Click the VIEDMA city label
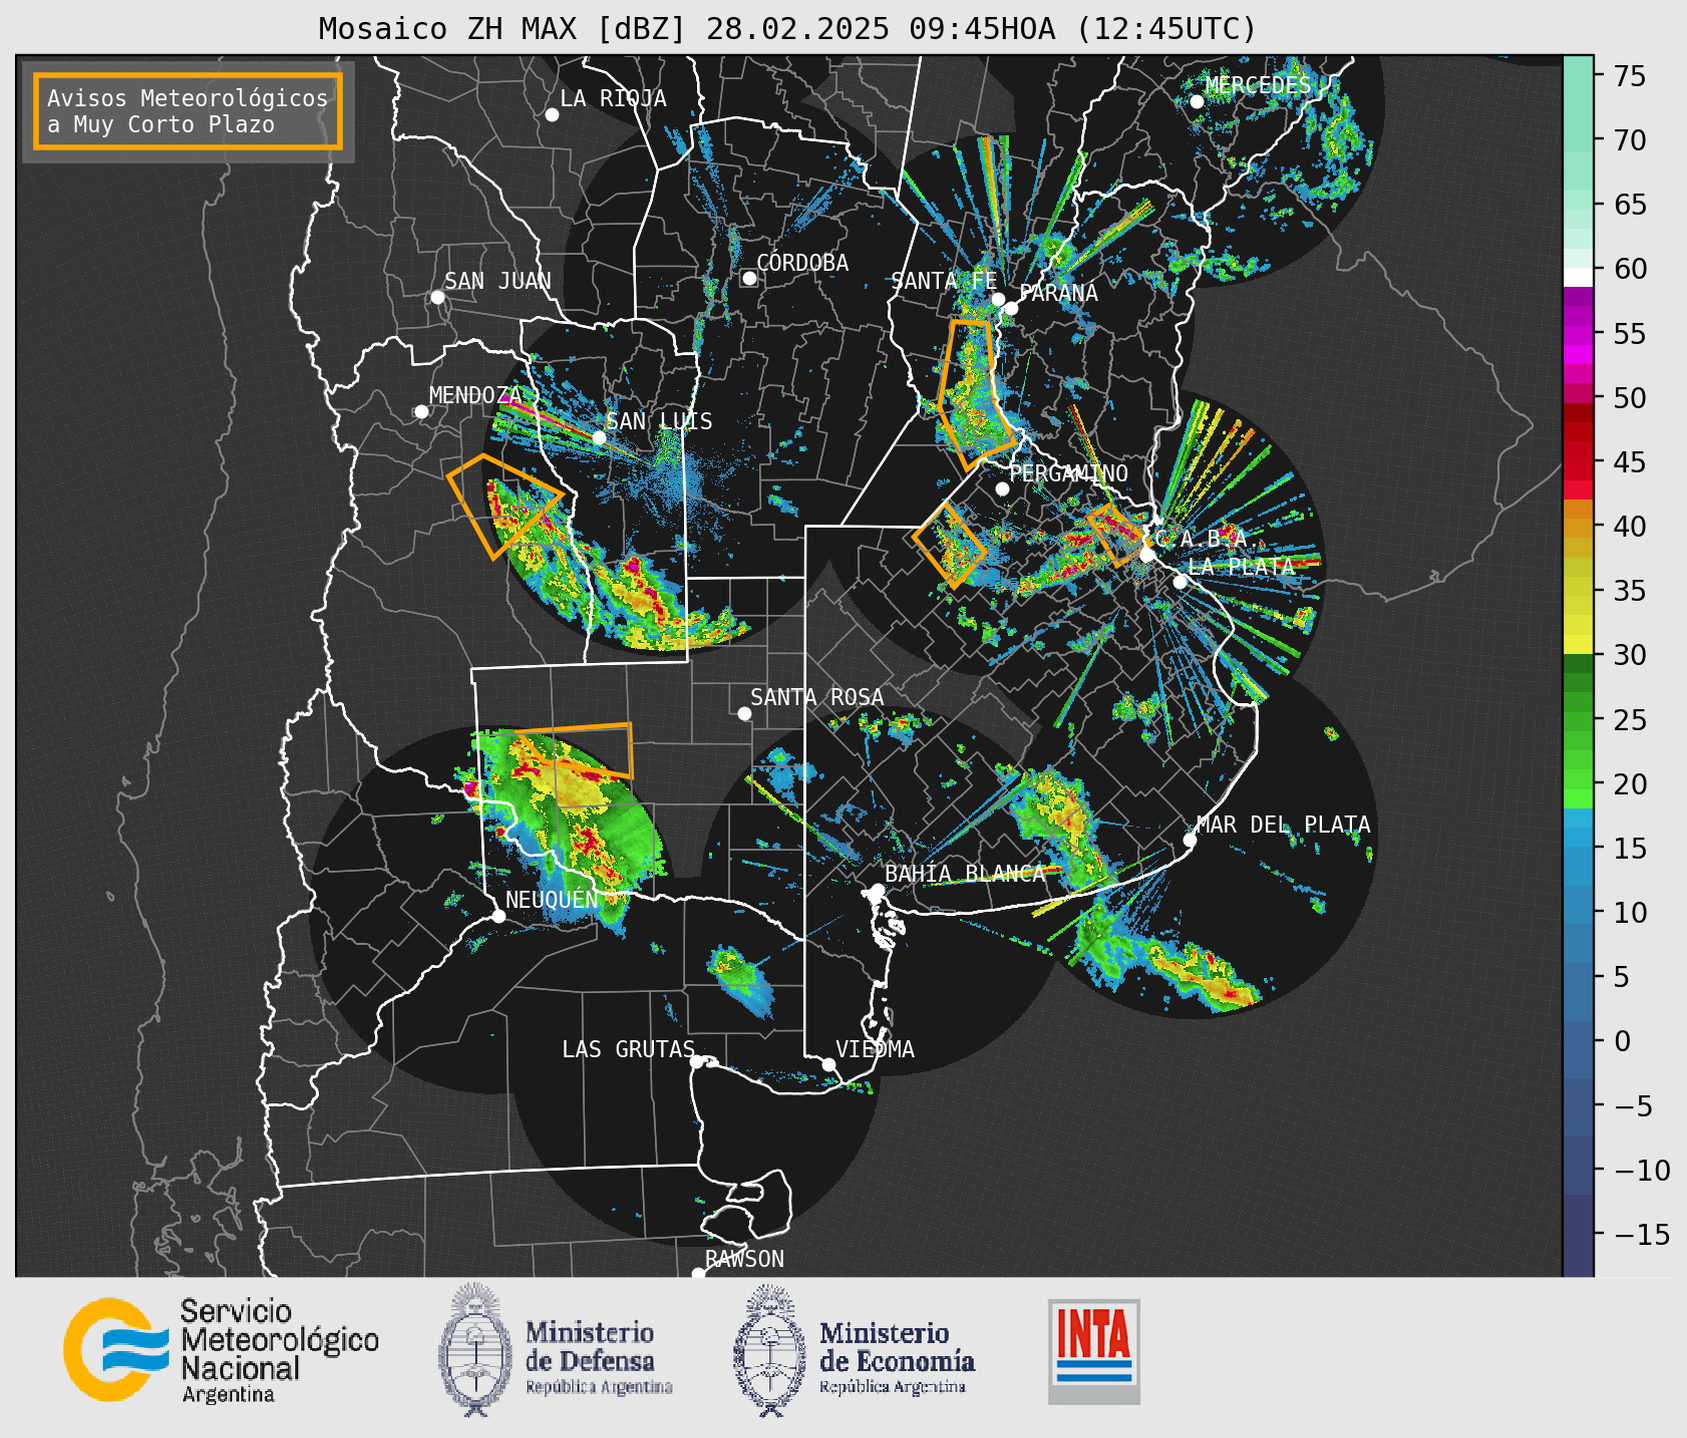This screenshot has height=1438, width=1687. 875,1049
